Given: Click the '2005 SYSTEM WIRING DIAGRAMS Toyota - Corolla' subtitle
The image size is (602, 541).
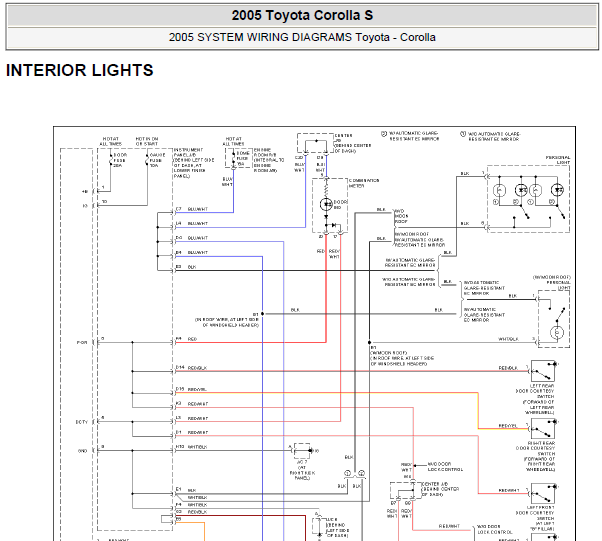Looking at the screenshot, I should (302, 37).
